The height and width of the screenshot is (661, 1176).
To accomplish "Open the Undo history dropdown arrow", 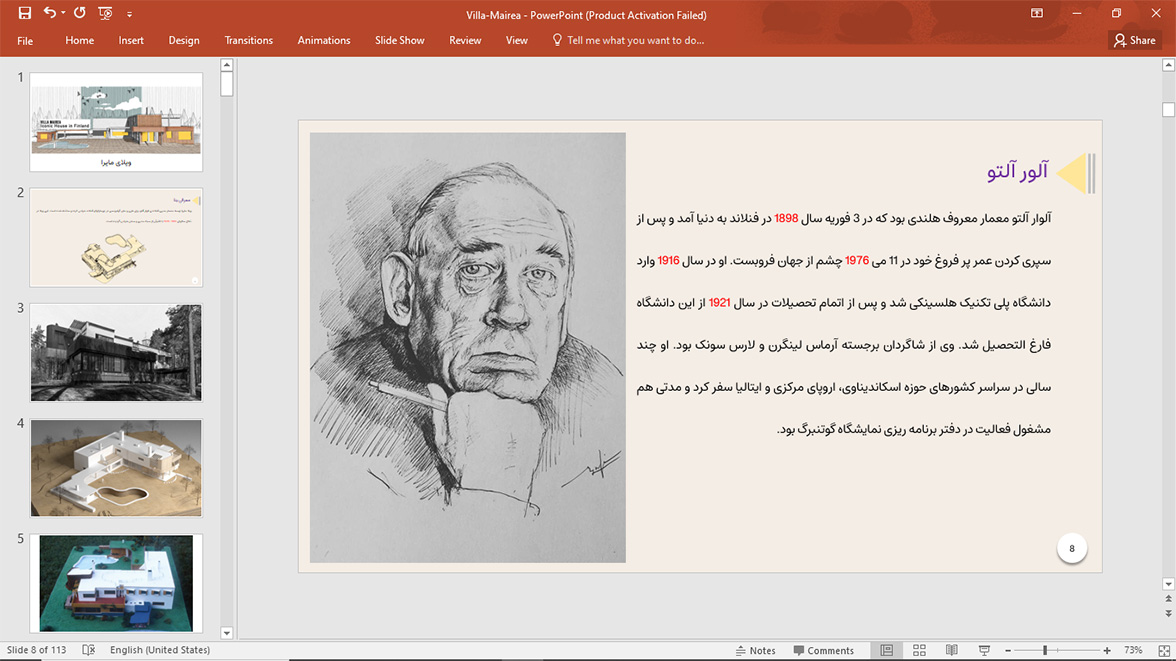I will click(63, 14).
